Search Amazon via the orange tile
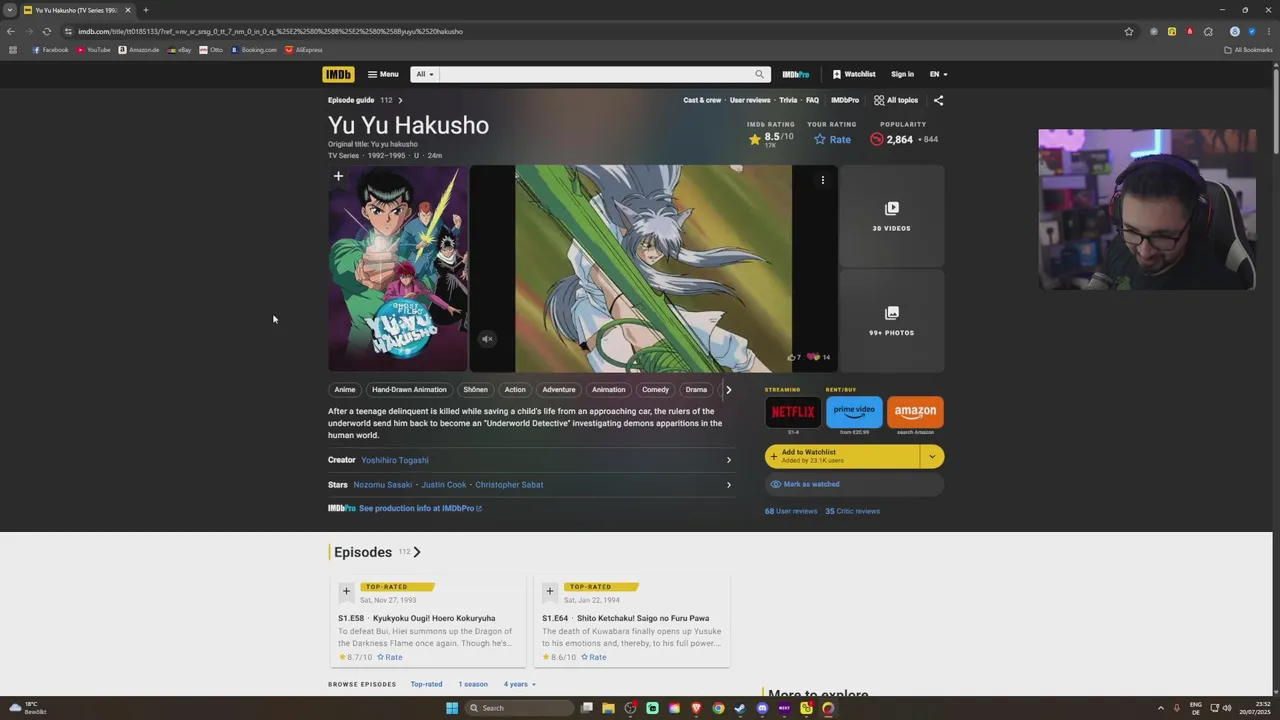1280x720 pixels. point(915,412)
